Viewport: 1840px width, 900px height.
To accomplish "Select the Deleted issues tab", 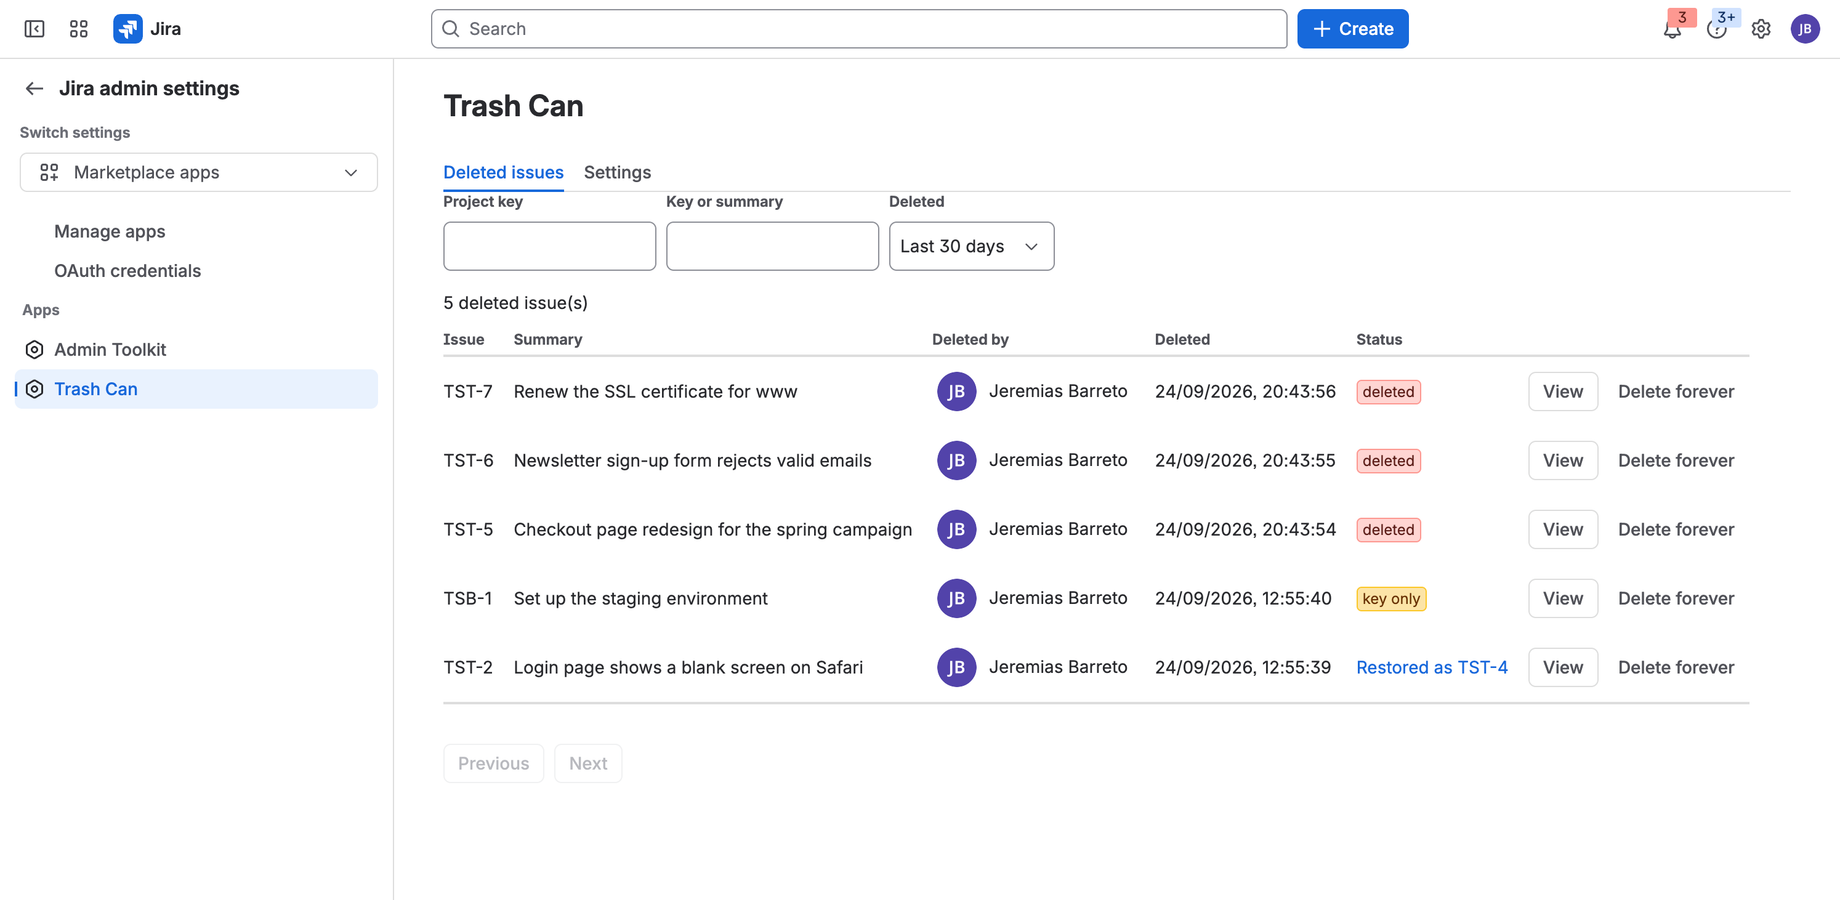I will (503, 172).
